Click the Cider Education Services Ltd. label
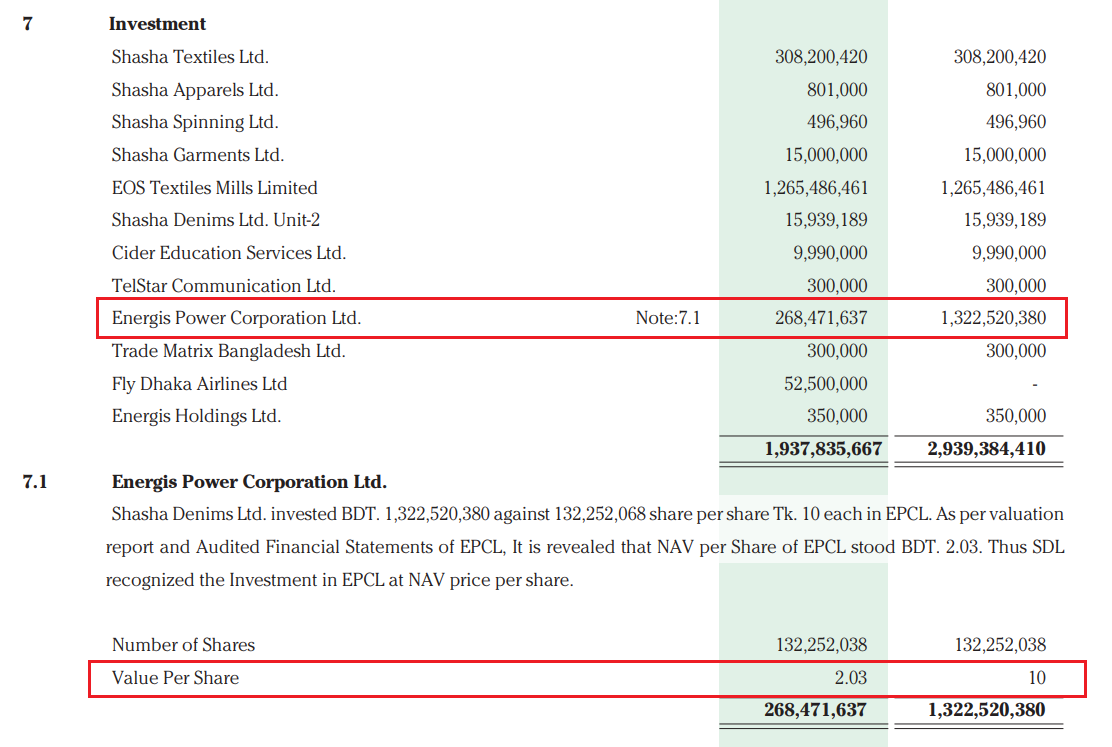1112x747 pixels. point(229,253)
